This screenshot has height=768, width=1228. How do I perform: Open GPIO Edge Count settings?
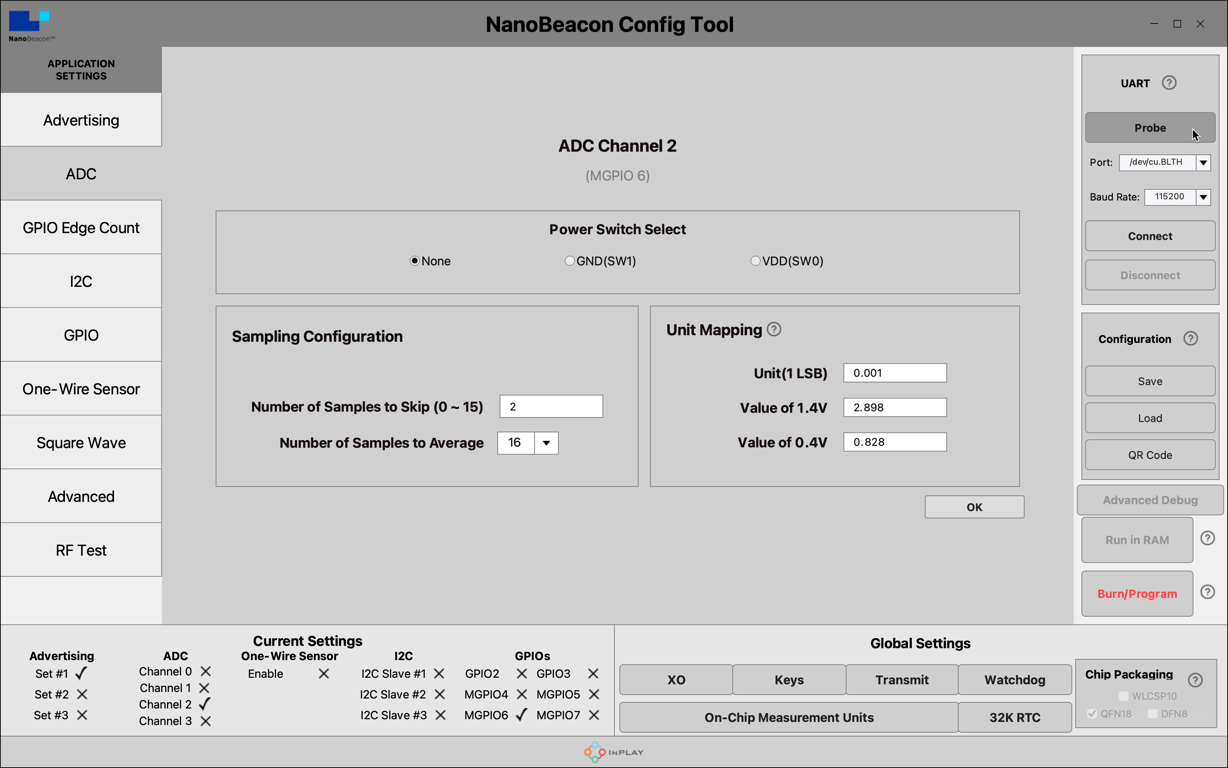(81, 228)
